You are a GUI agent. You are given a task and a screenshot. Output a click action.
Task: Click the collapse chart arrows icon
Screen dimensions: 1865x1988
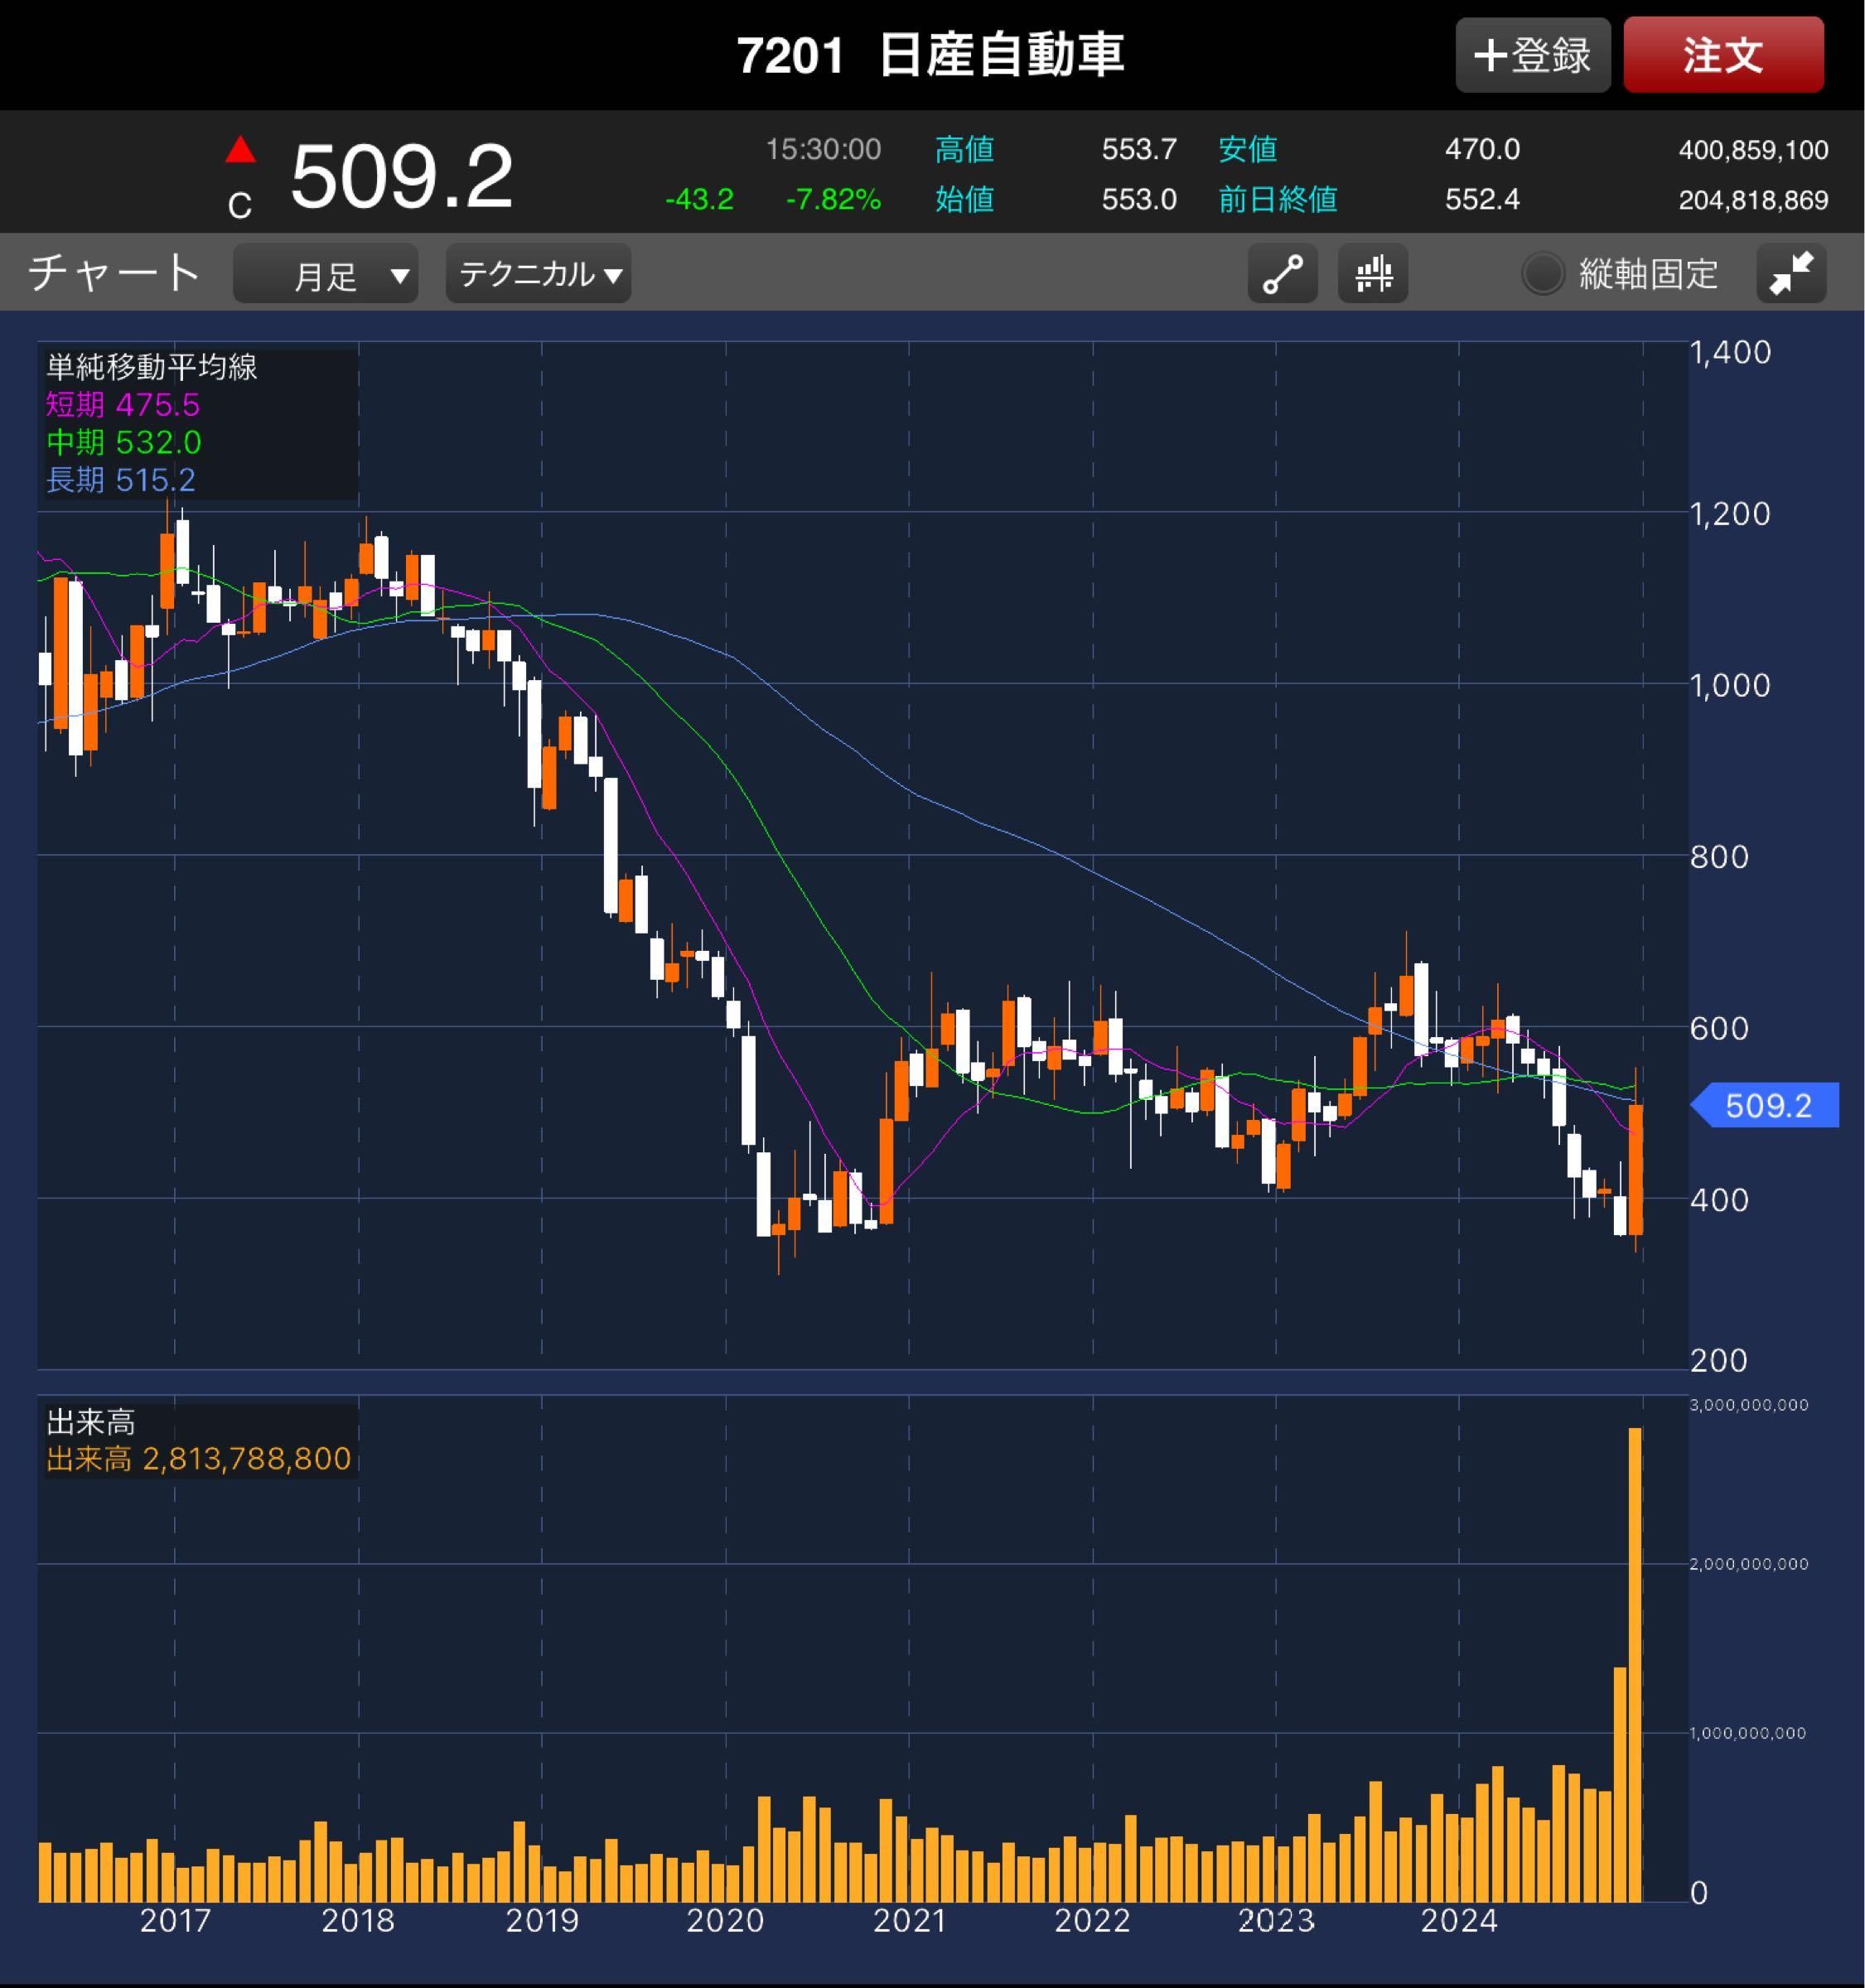pos(1791,274)
